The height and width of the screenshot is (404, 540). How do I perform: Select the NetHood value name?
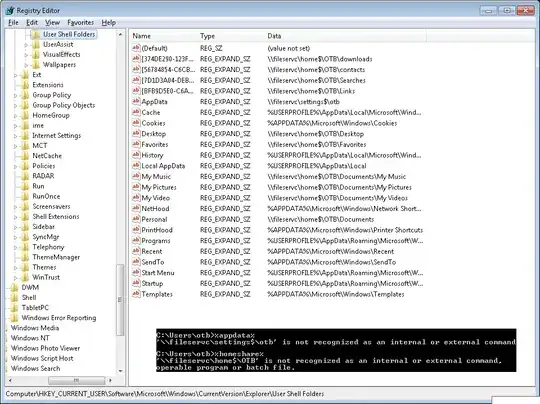pos(155,209)
